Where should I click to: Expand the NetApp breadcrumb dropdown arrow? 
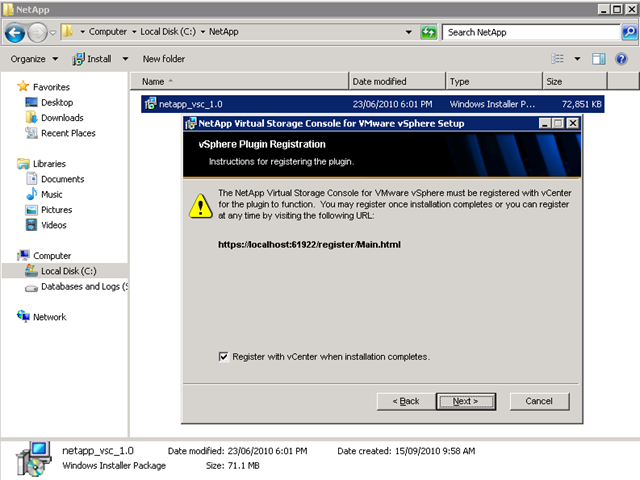click(202, 32)
